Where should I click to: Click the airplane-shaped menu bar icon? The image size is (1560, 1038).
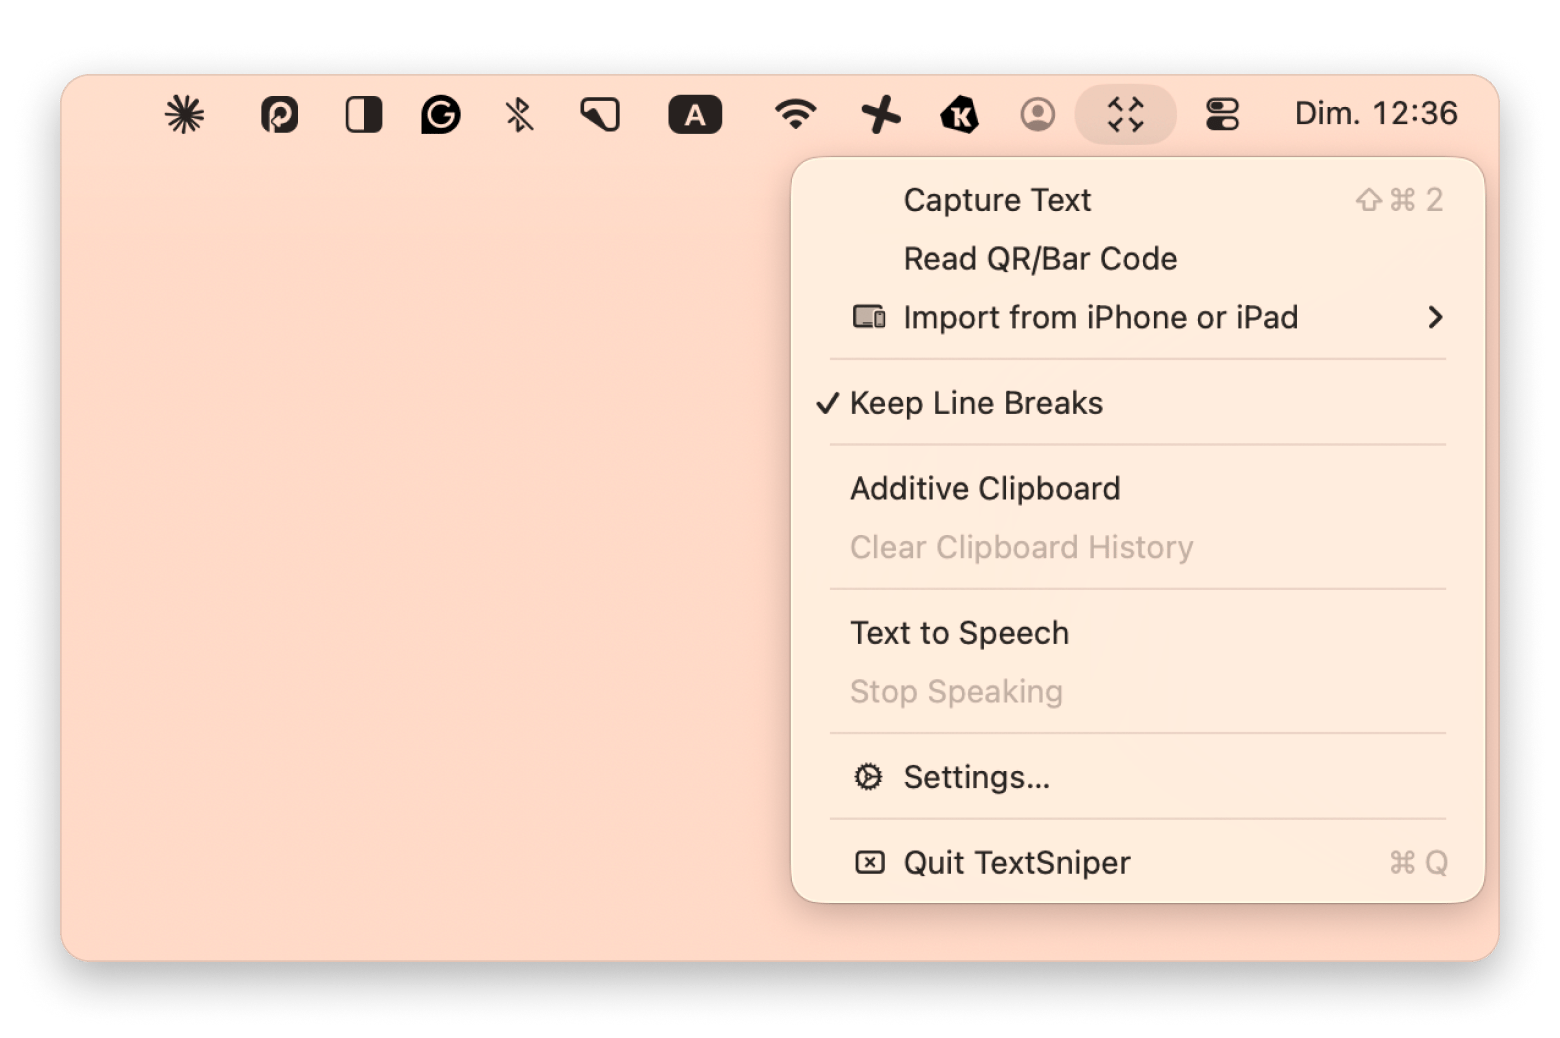coord(881,114)
